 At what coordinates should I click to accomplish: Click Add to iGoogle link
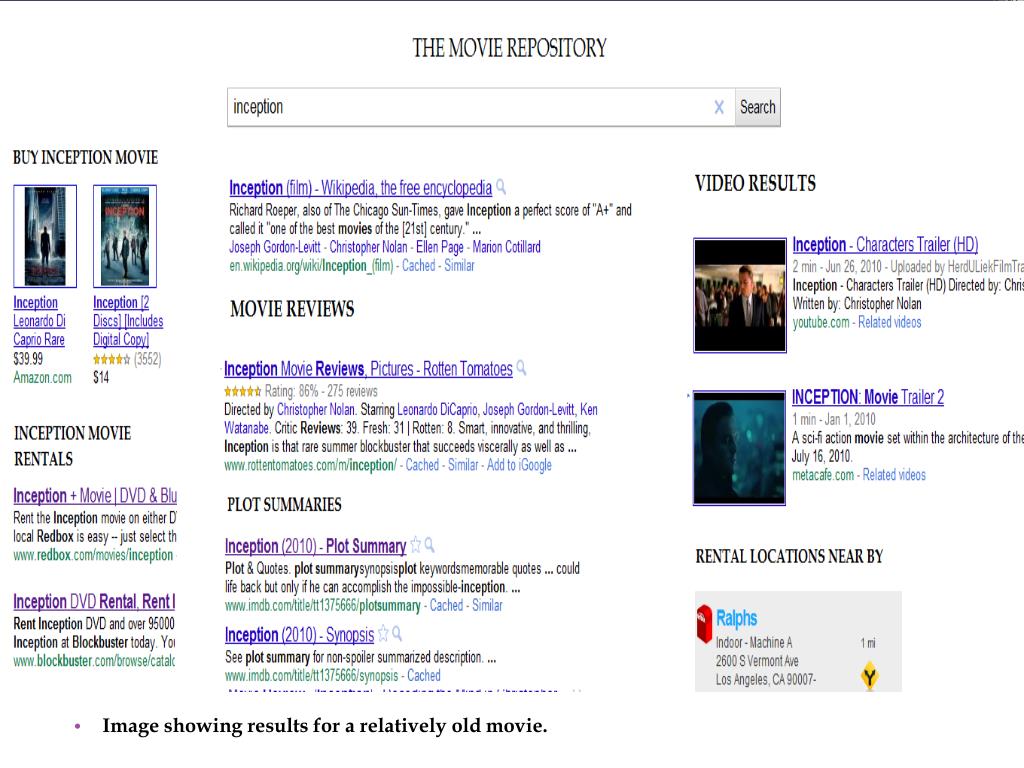tap(519, 465)
